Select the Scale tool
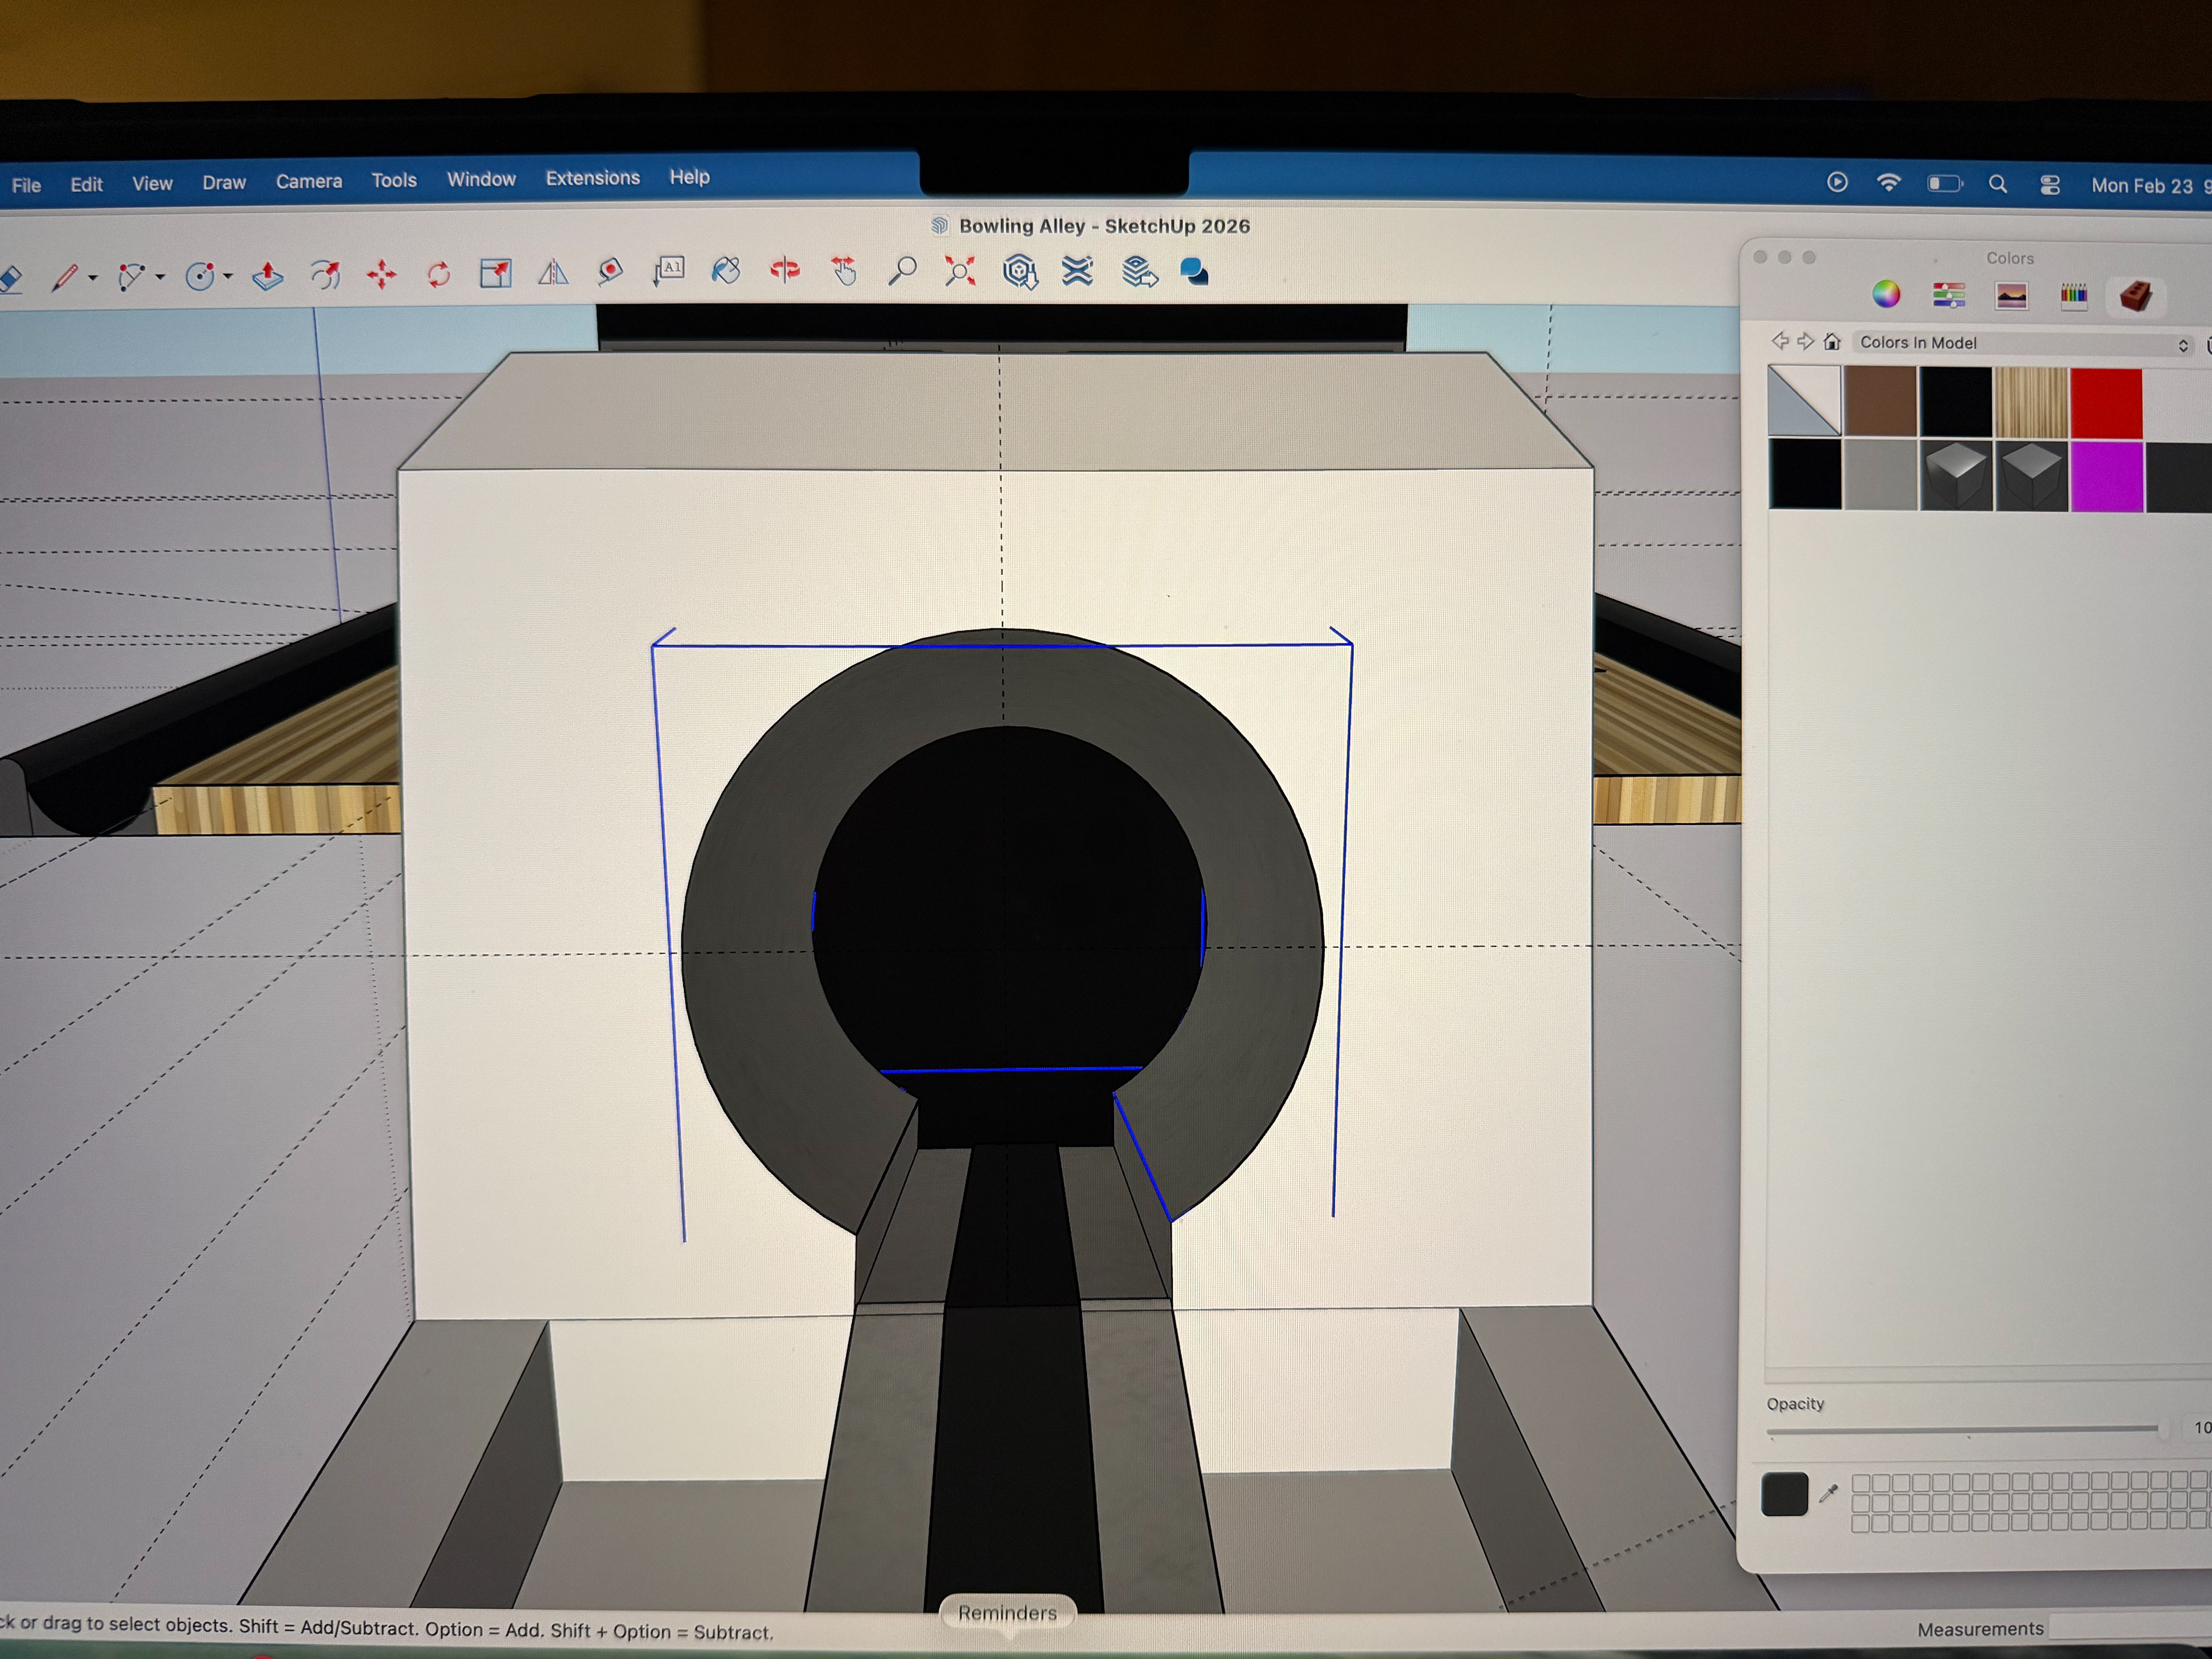This screenshot has width=2212, height=1659. pyautogui.click(x=495, y=273)
